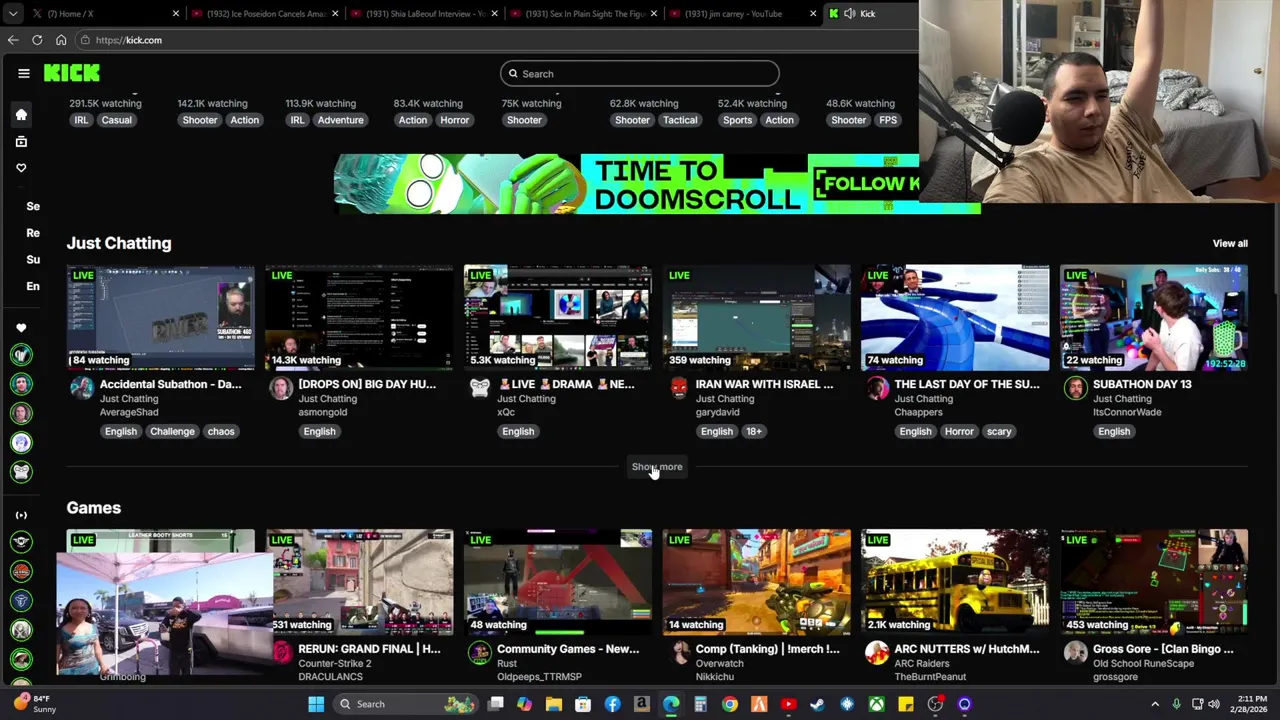Screen dimensions: 1280x720
Task: Open Xbox app from taskbar
Action: 876,704
